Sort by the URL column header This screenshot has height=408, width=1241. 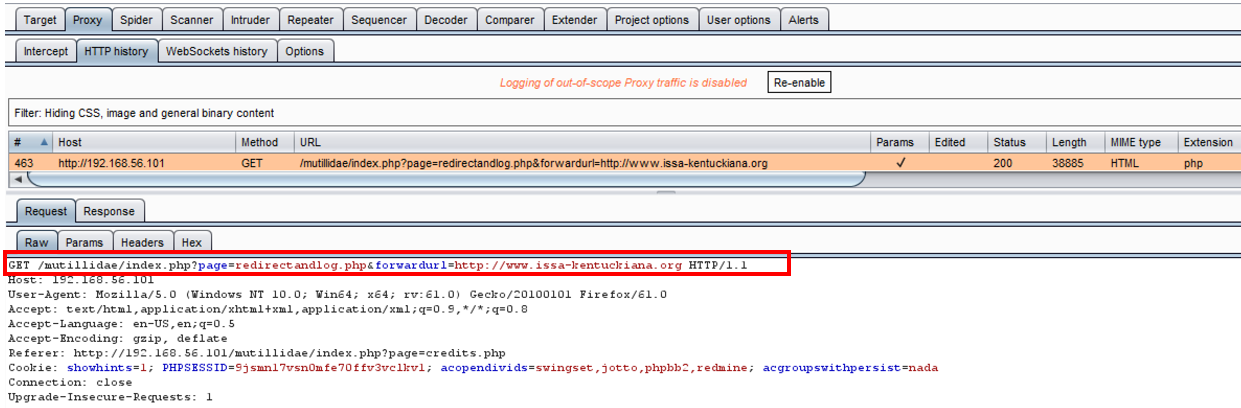point(580,142)
